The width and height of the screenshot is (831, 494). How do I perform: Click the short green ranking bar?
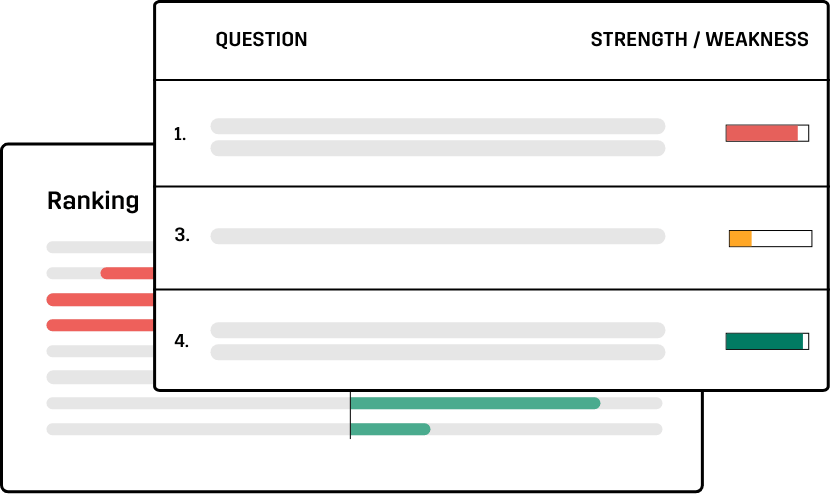pyautogui.click(x=390, y=429)
